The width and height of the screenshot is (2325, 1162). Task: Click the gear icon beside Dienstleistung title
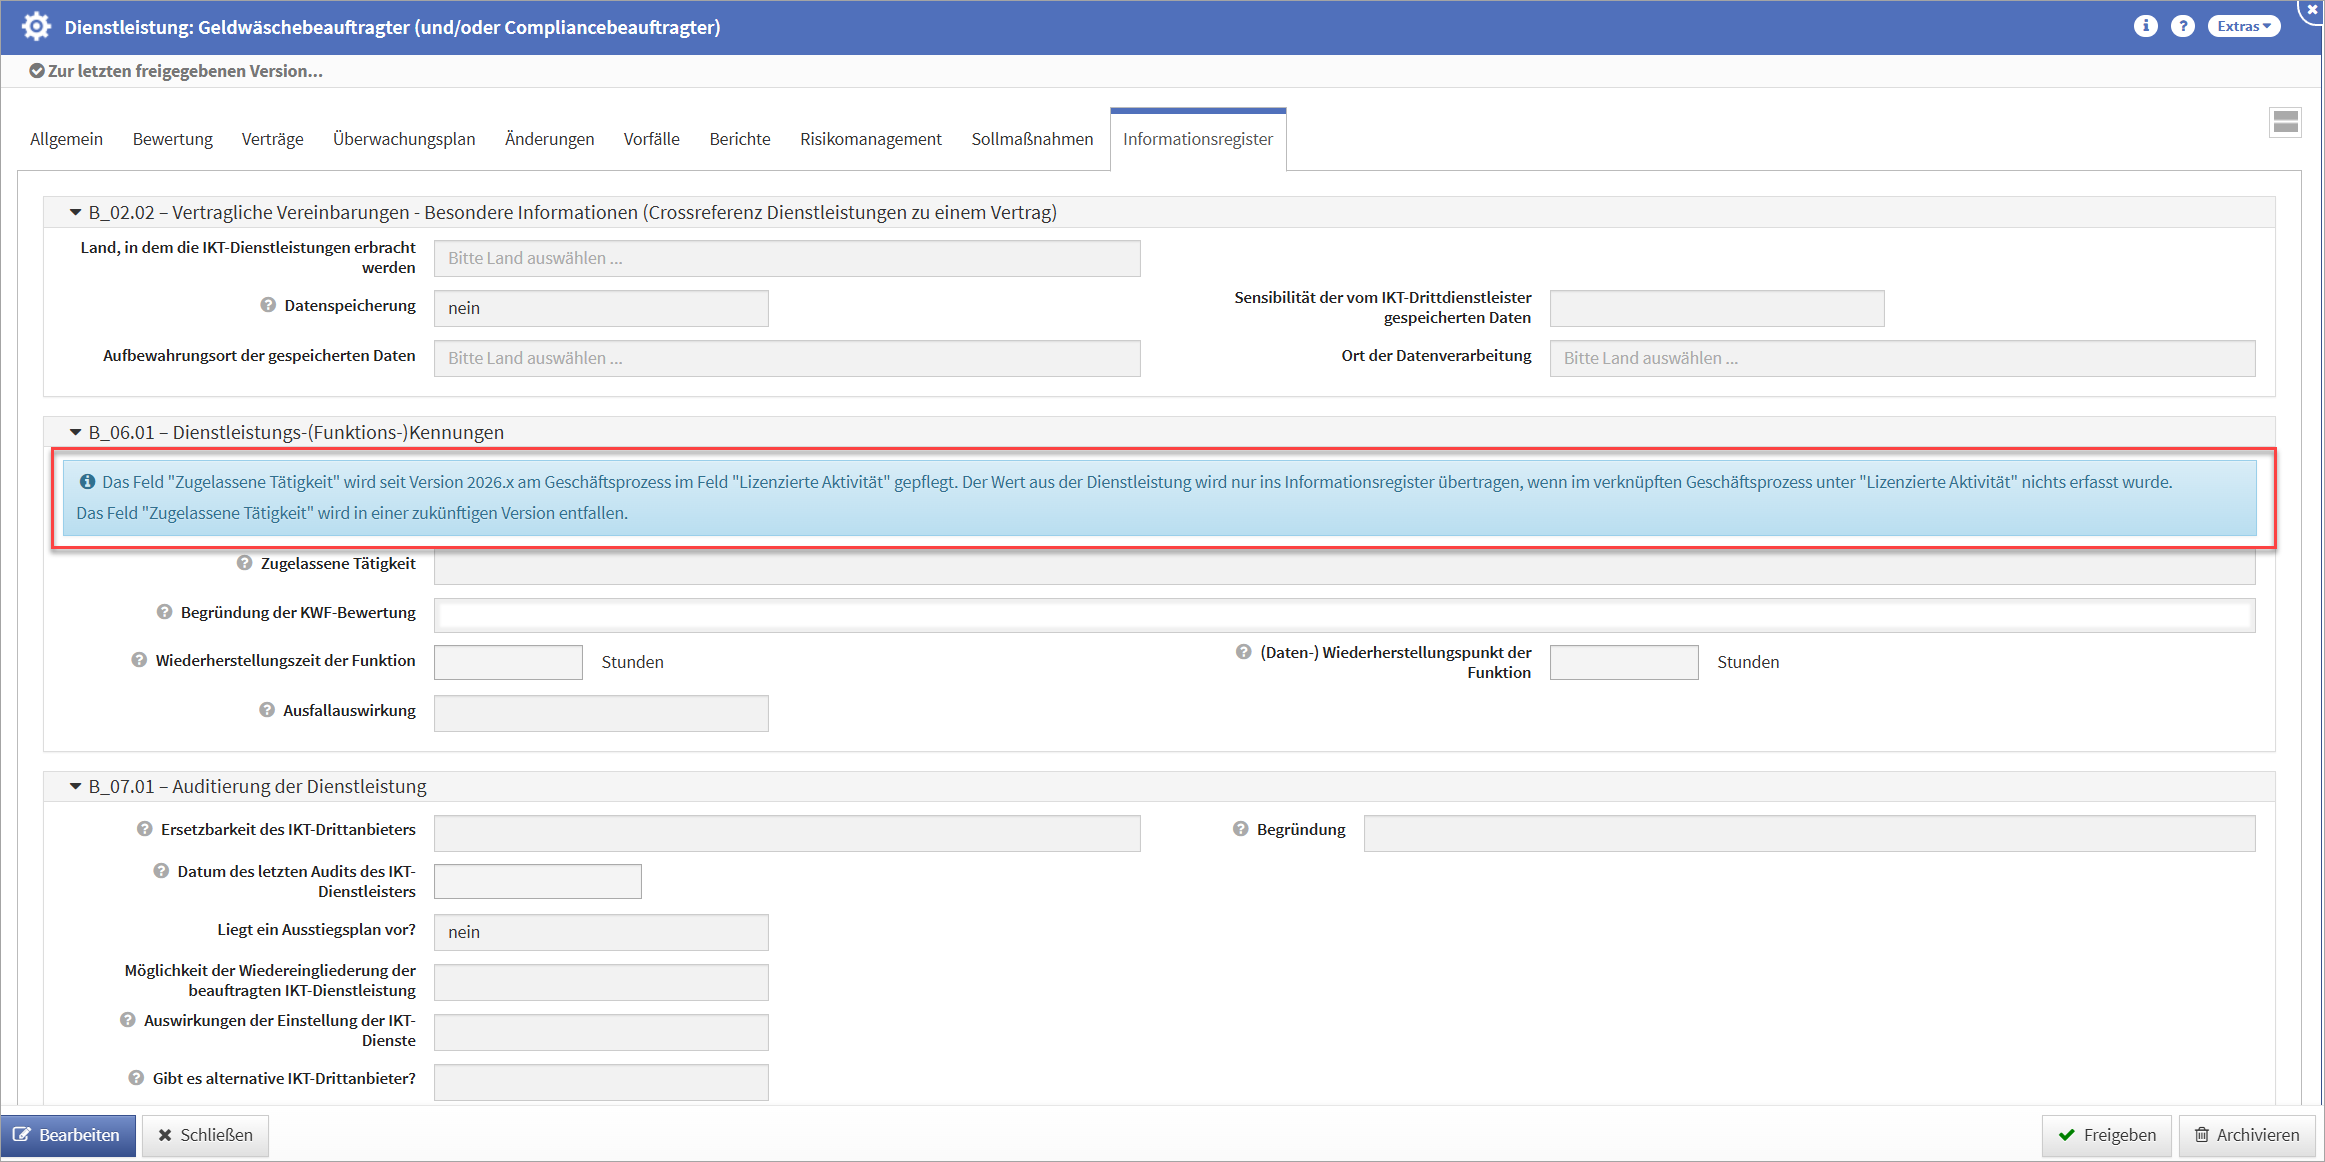tap(36, 26)
